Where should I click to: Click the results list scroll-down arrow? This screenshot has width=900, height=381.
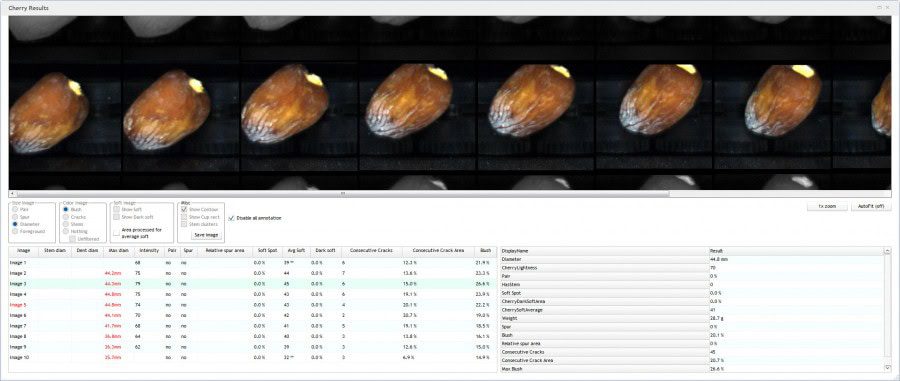(x=888, y=367)
